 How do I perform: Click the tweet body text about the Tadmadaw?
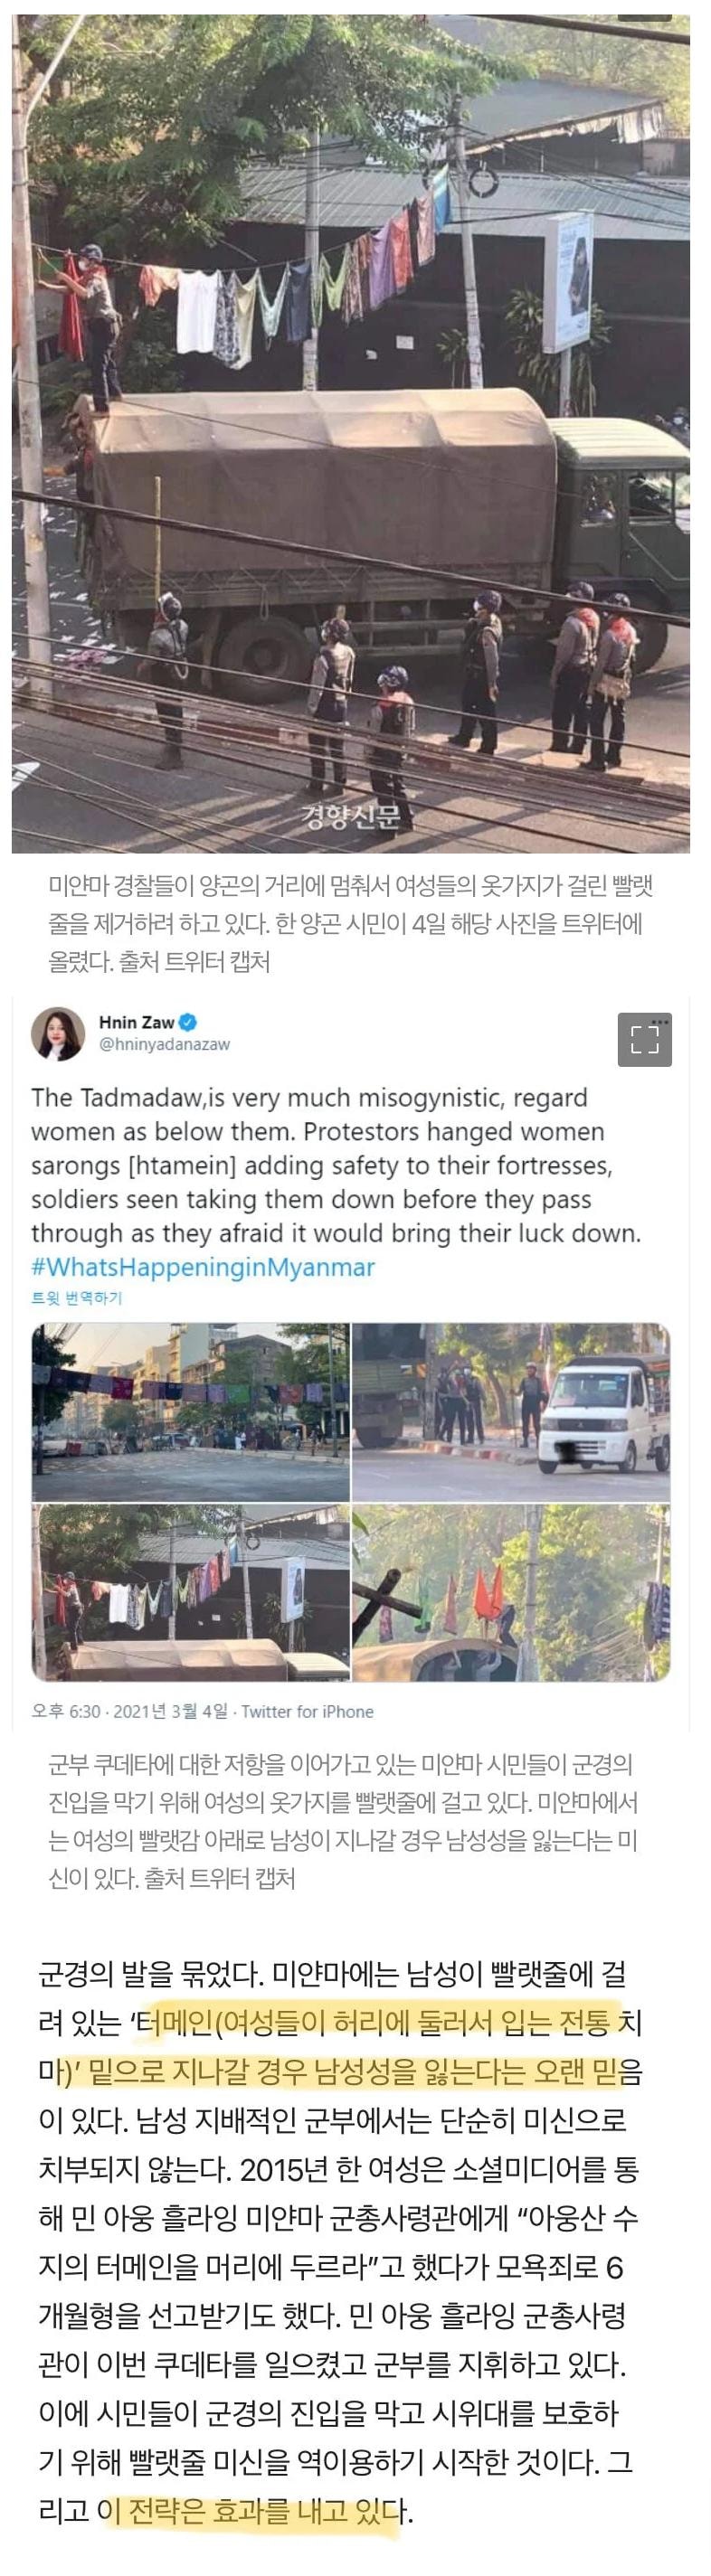(x=337, y=1165)
